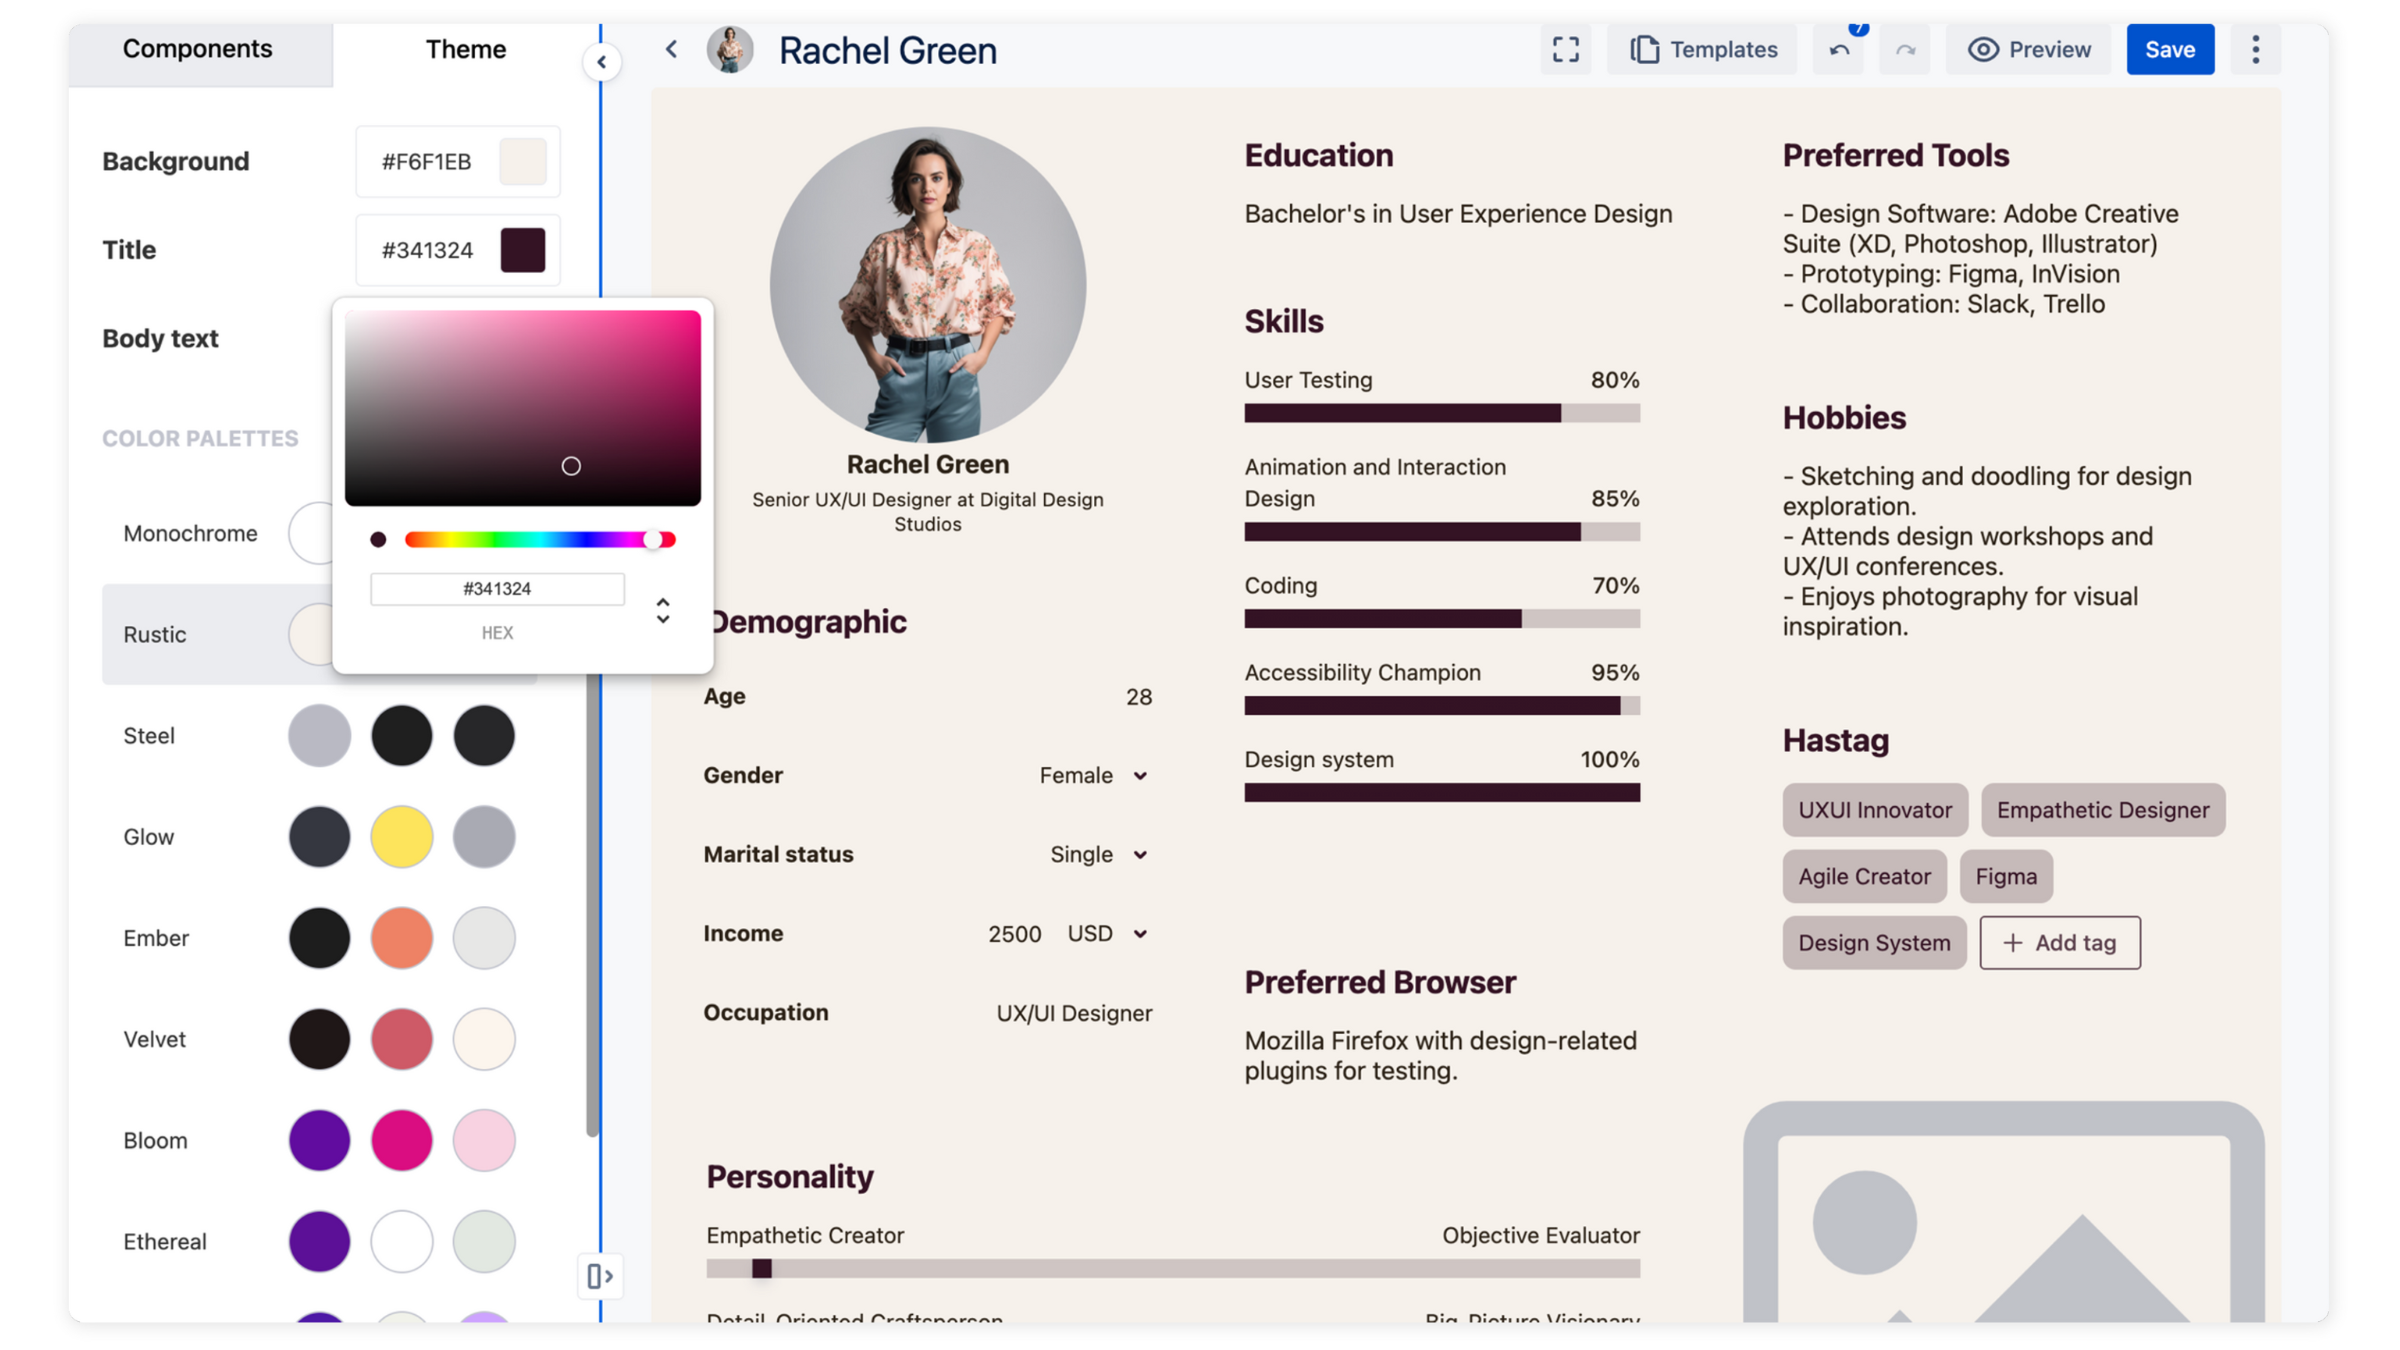Screen dimensions: 2400x1350
Task: Select Velvet palette red swatch
Action: tap(401, 1038)
